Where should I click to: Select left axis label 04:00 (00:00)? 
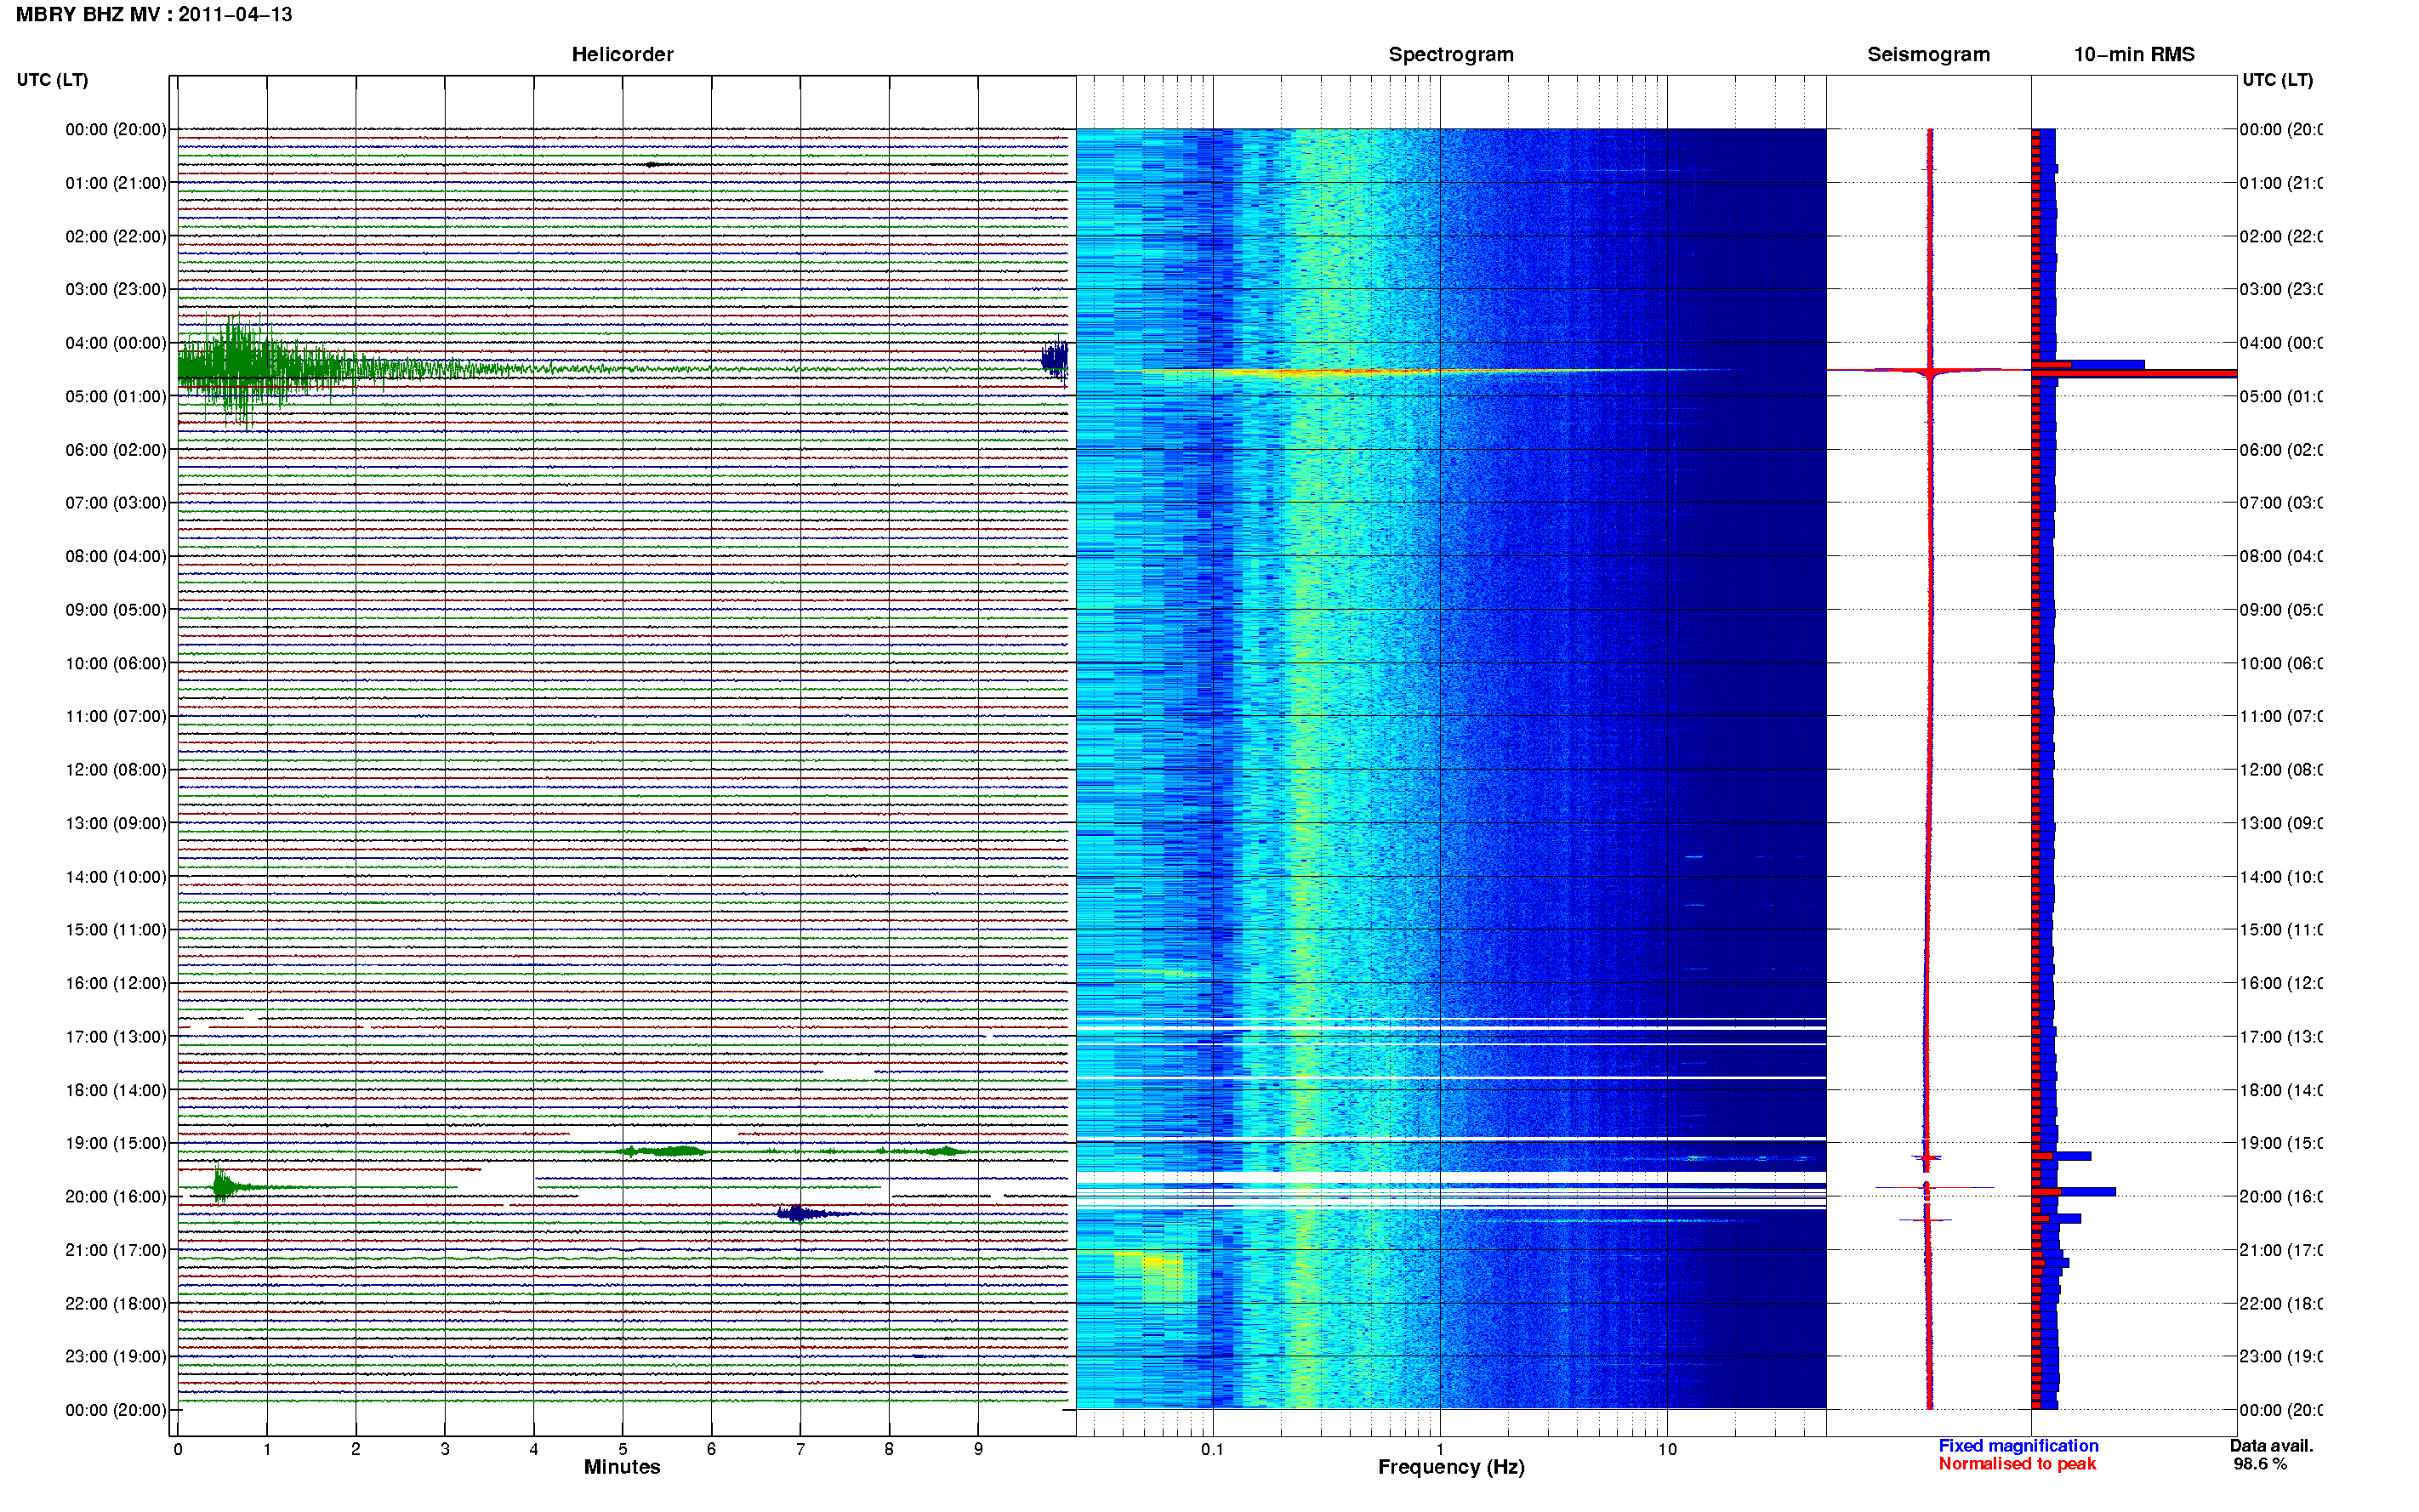point(116,343)
